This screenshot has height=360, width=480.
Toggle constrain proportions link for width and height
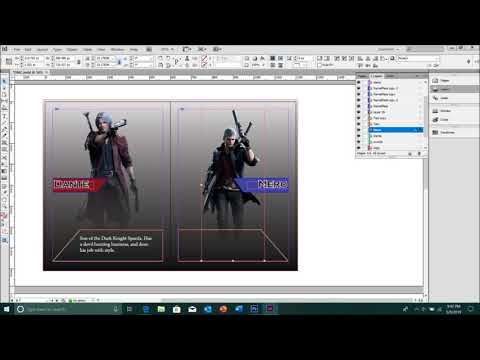click(79, 61)
